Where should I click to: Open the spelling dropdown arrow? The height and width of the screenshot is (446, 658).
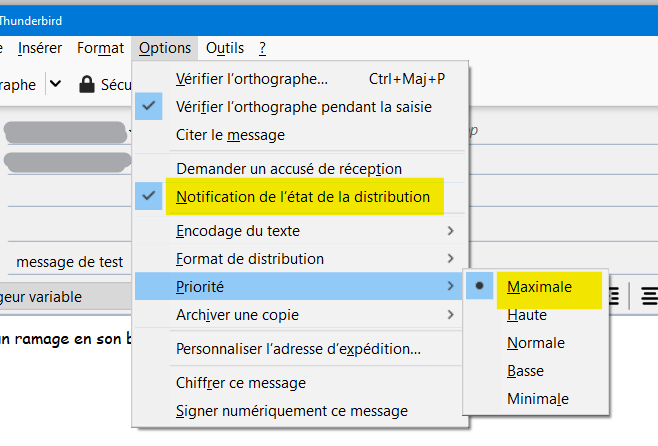click(x=55, y=84)
